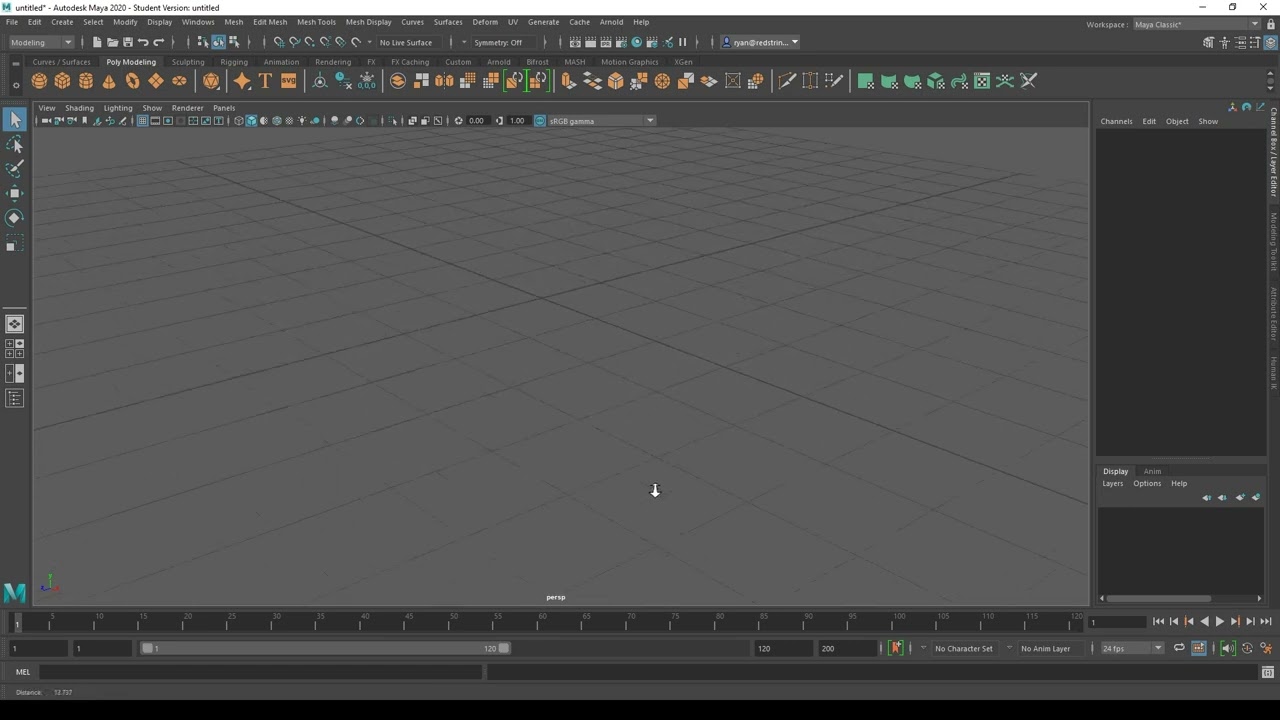Viewport: 1280px width, 720px height.
Task: Toggle the viewport grid display
Action: pyautogui.click(x=142, y=121)
